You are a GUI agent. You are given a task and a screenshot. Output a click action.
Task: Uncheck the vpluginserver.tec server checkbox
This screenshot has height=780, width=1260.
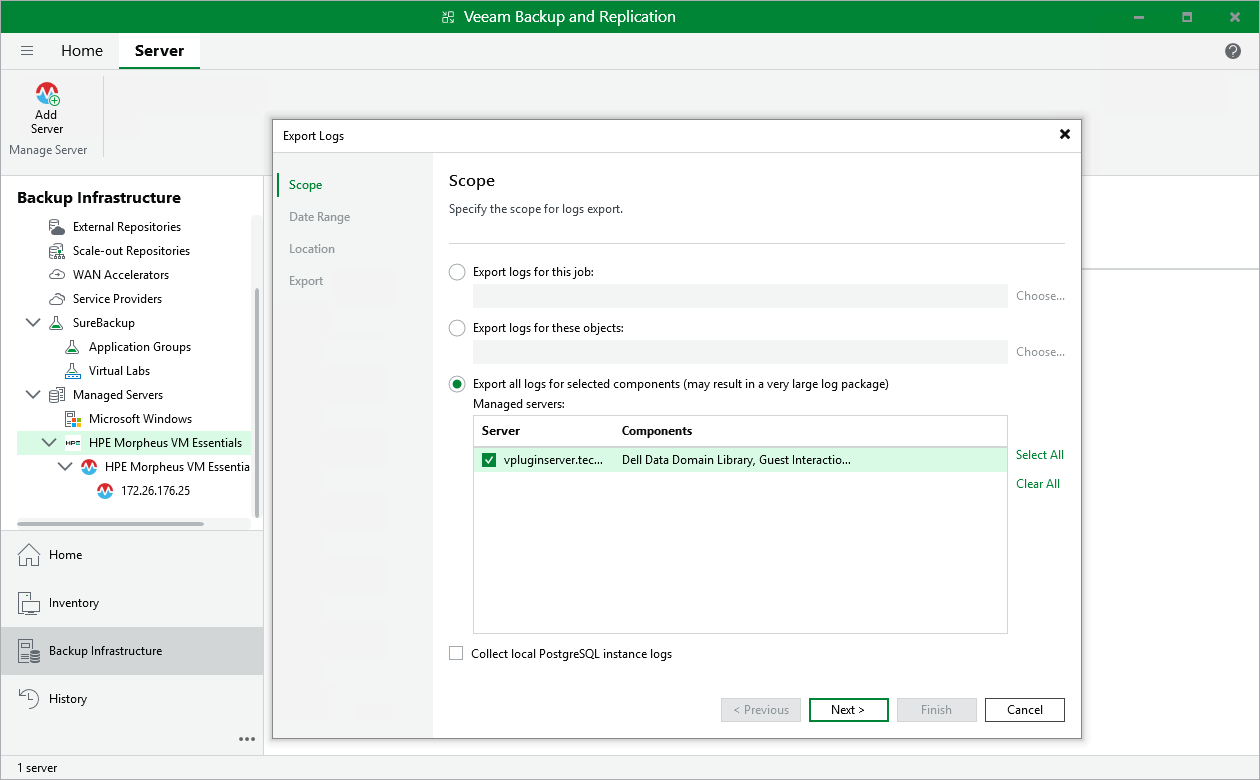click(x=489, y=459)
